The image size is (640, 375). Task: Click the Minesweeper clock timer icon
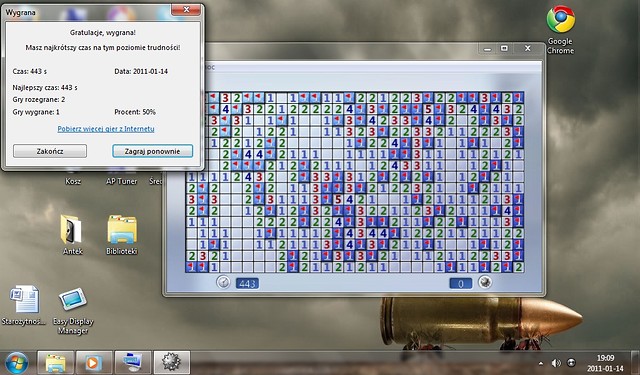click(x=223, y=282)
